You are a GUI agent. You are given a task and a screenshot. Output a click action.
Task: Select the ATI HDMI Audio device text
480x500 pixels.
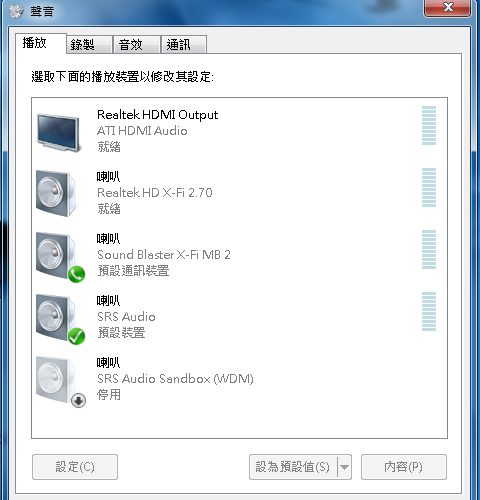(142, 131)
